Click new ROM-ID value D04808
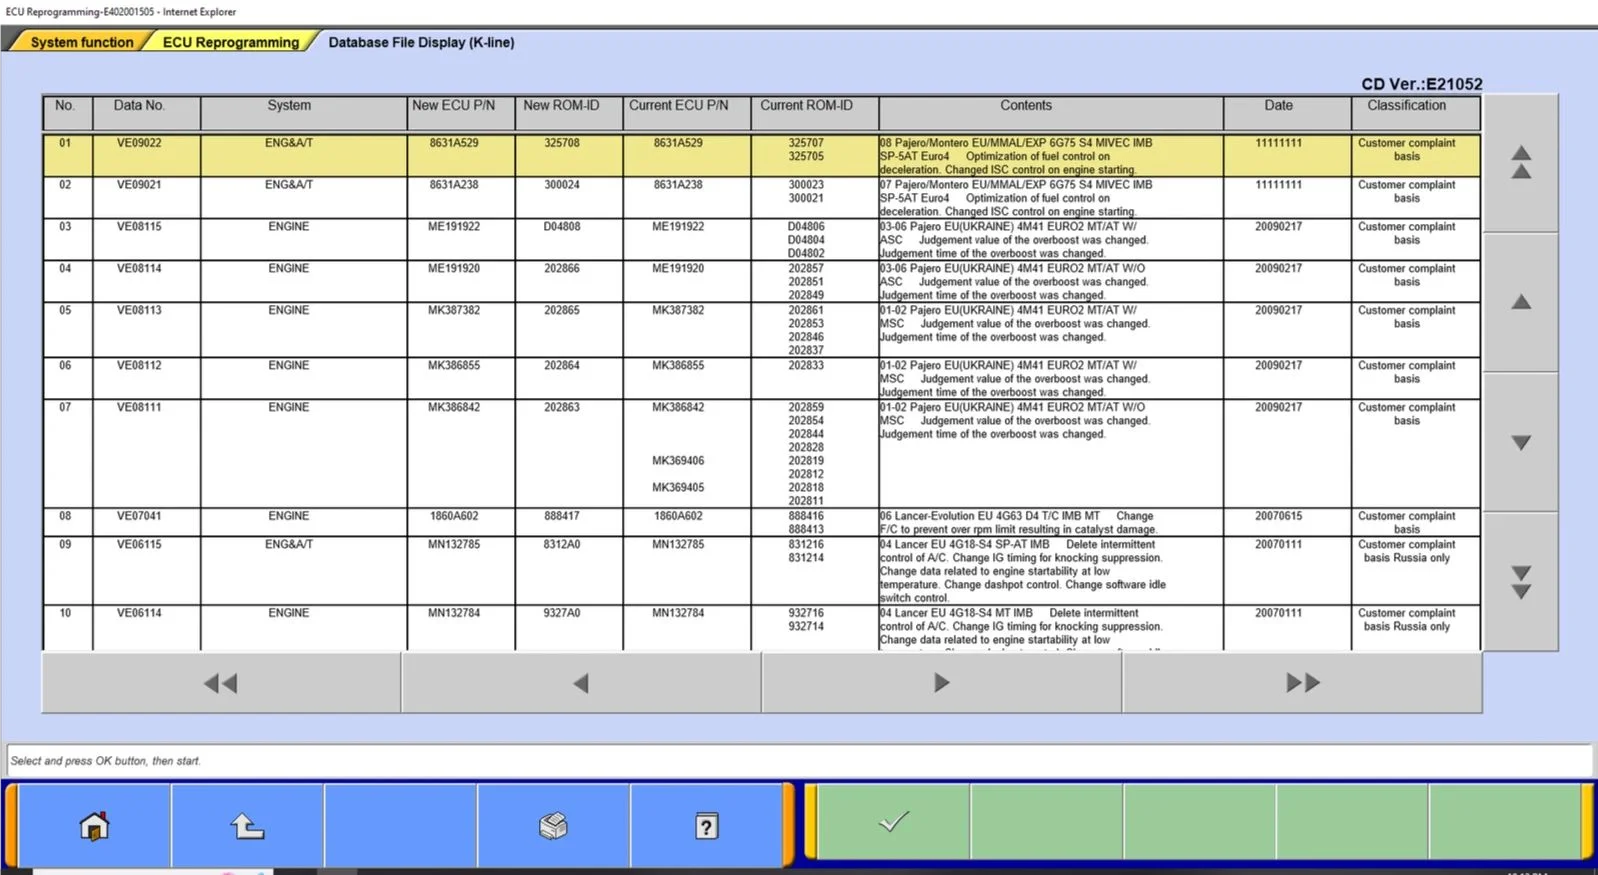Viewport: 1598px width, 875px height. click(562, 227)
